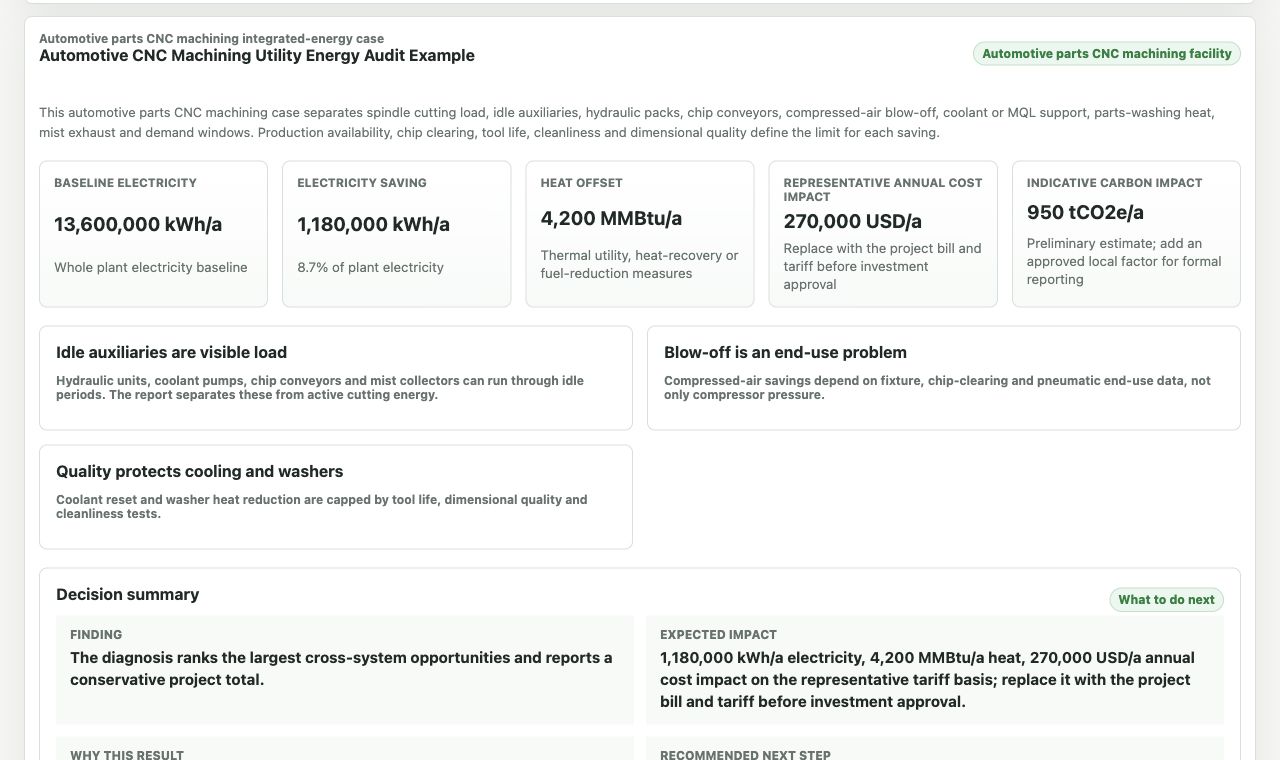This screenshot has height=760, width=1280.
Task: Click the 'Quality protects cooling and washers' heading
Action: [x=199, y=472]
